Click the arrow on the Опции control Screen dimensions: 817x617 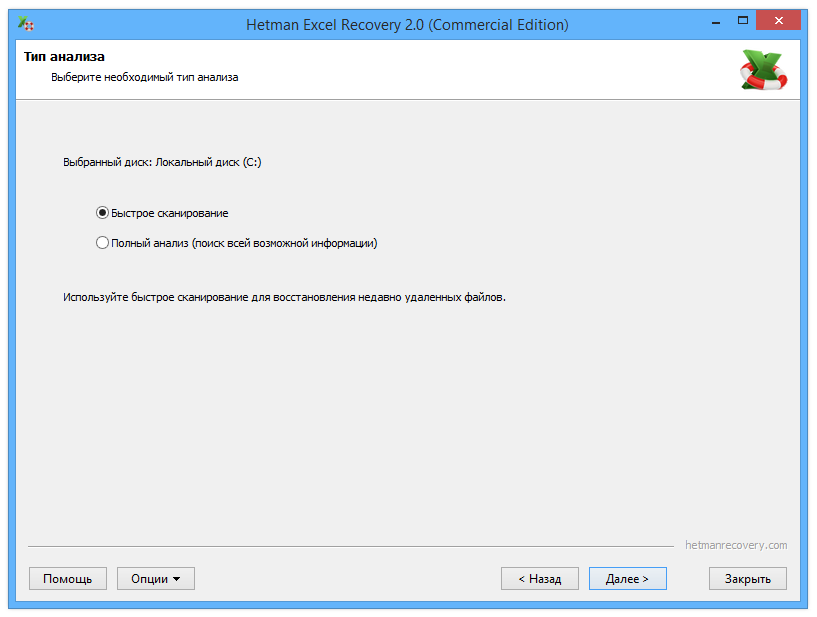176,578
